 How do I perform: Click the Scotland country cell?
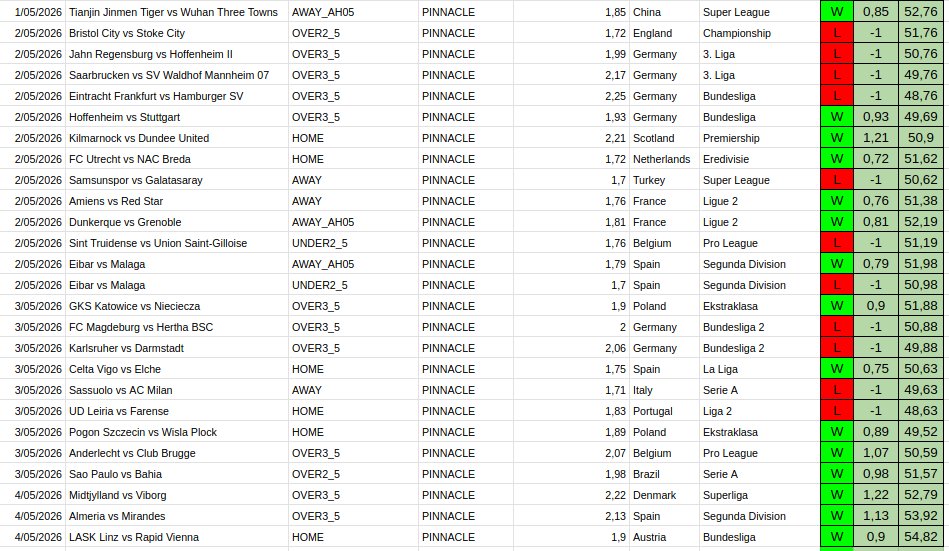664,138
